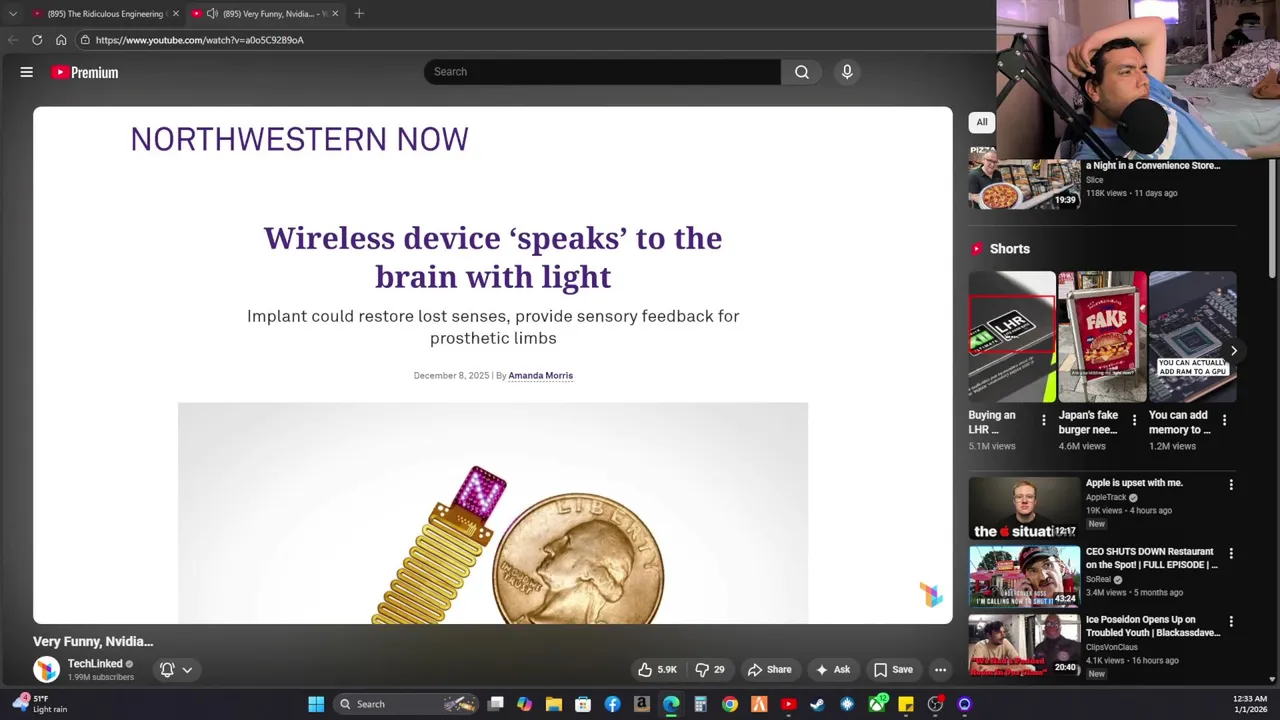View site information lock icon in address bar
Image resolution: width=1280 pixels, height=720 pixels.
[x=85, y=40]
